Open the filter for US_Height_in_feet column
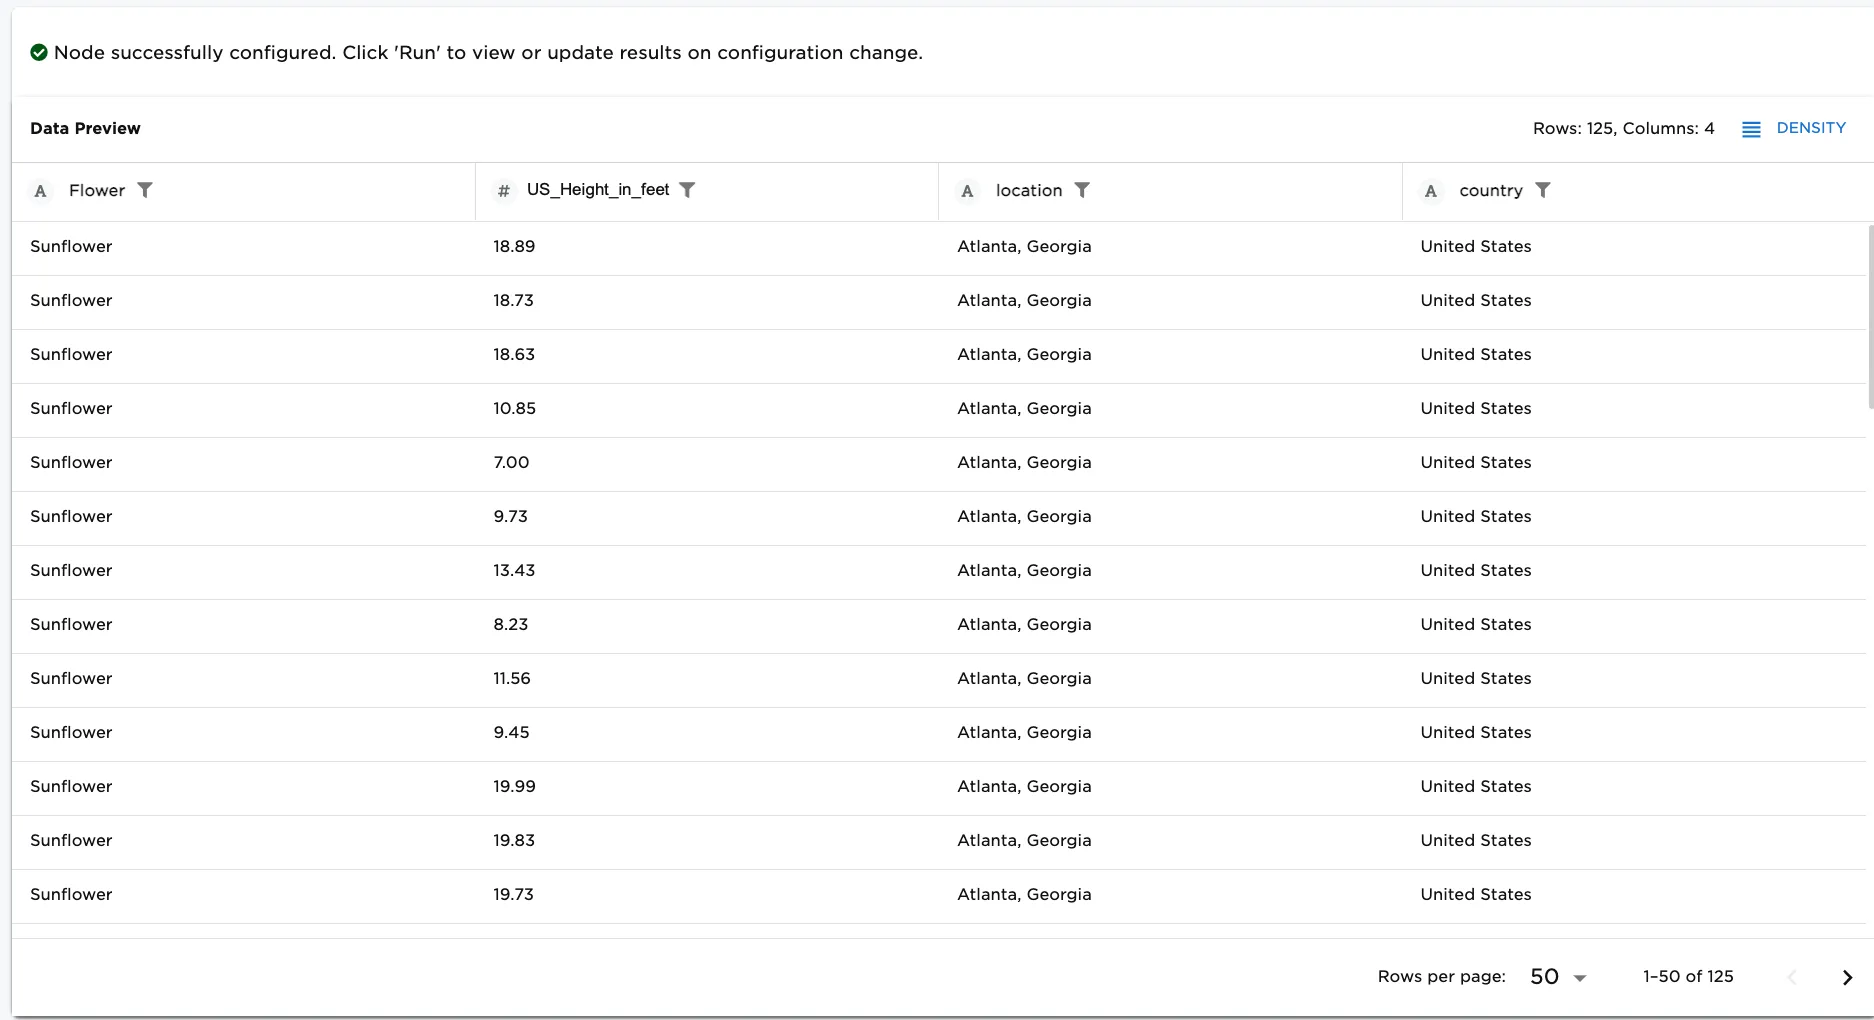1874x1020 pixels. pyautogui.click(x=687, y=190)
